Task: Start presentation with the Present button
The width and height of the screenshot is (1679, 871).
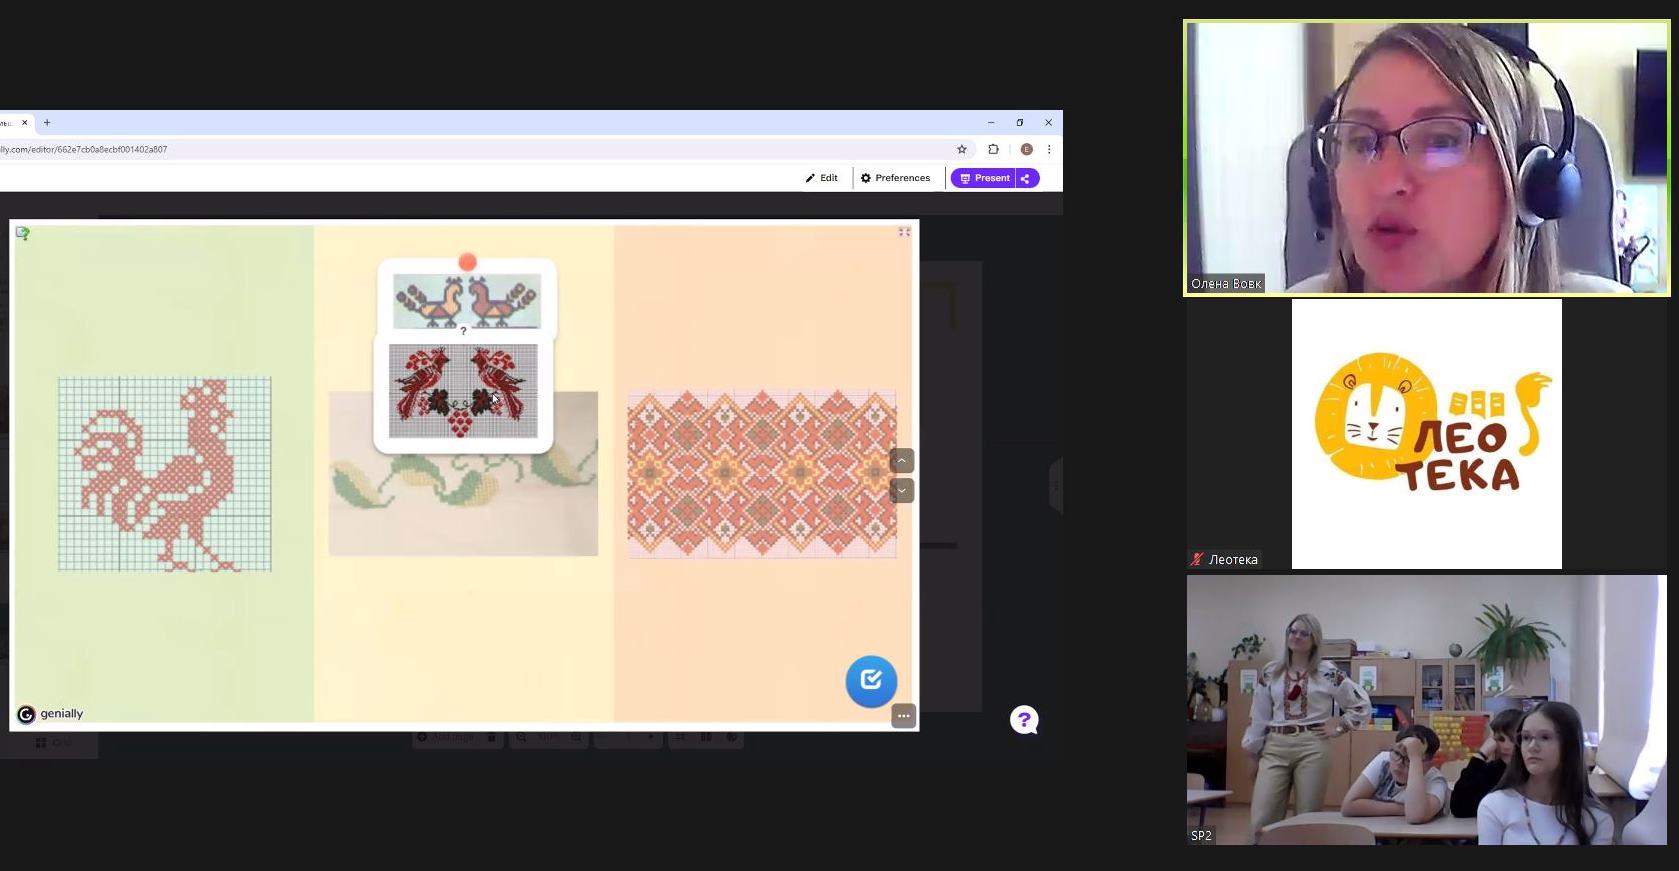Action: click(983, 178)
